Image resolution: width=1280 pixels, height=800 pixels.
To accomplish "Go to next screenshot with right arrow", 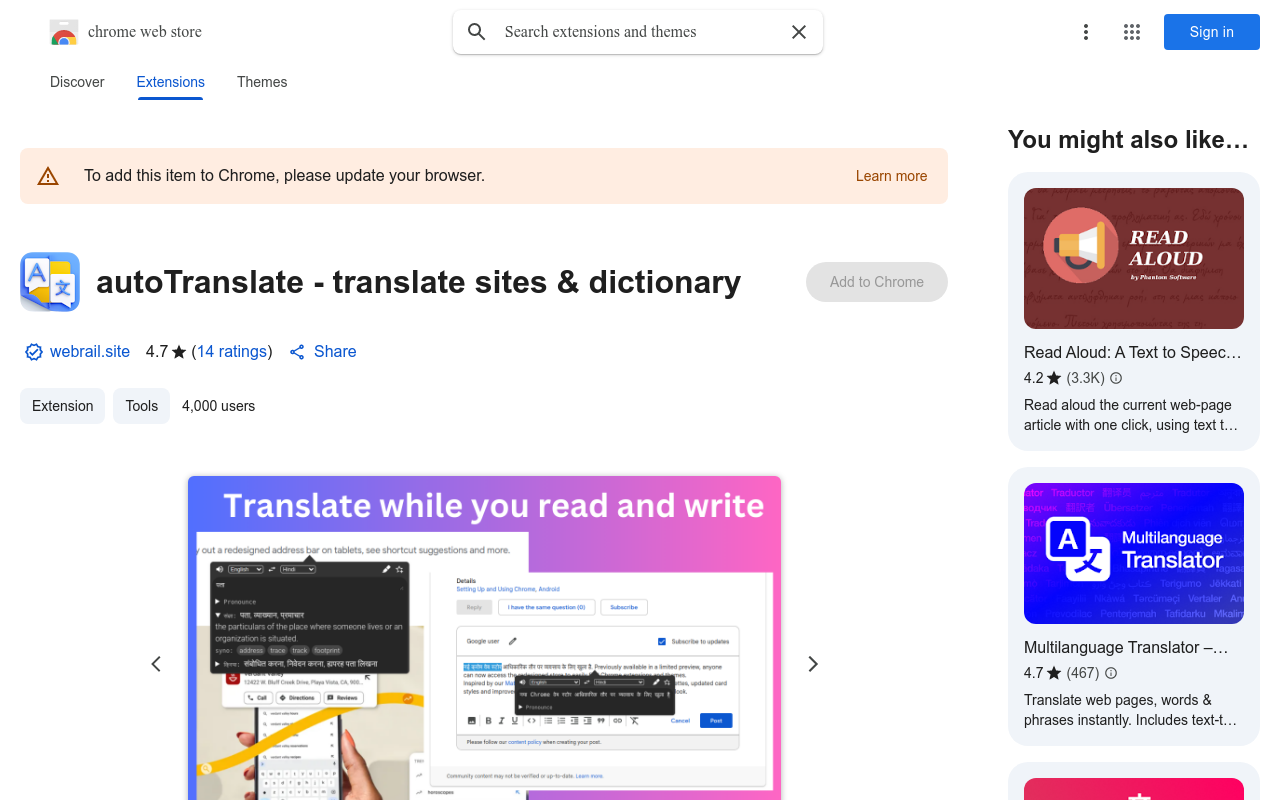I will point(813,664).
